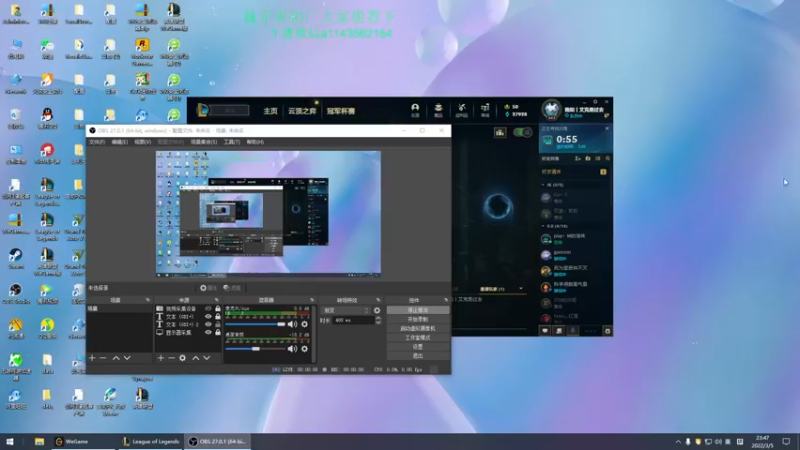Move the selected source down

pos(207,358)
